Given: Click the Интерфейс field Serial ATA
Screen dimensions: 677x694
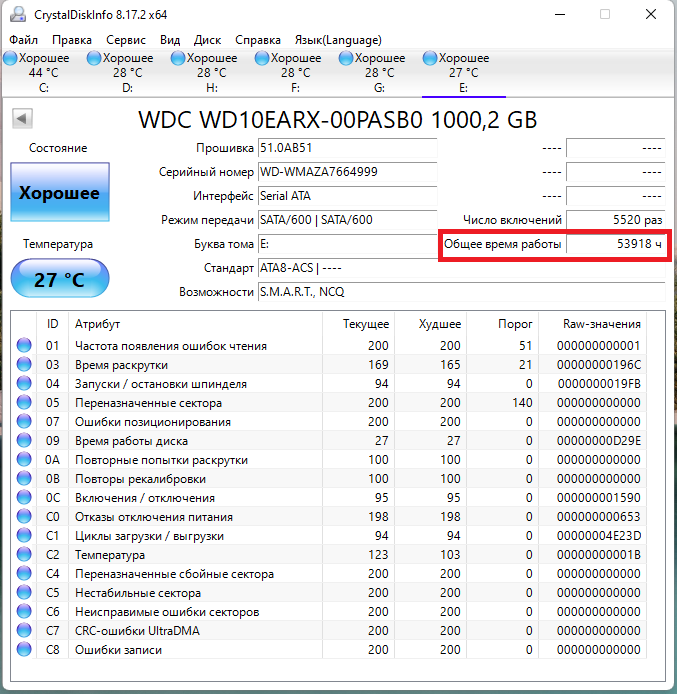Looking at the screenshot, I should [x=347, y=196].
